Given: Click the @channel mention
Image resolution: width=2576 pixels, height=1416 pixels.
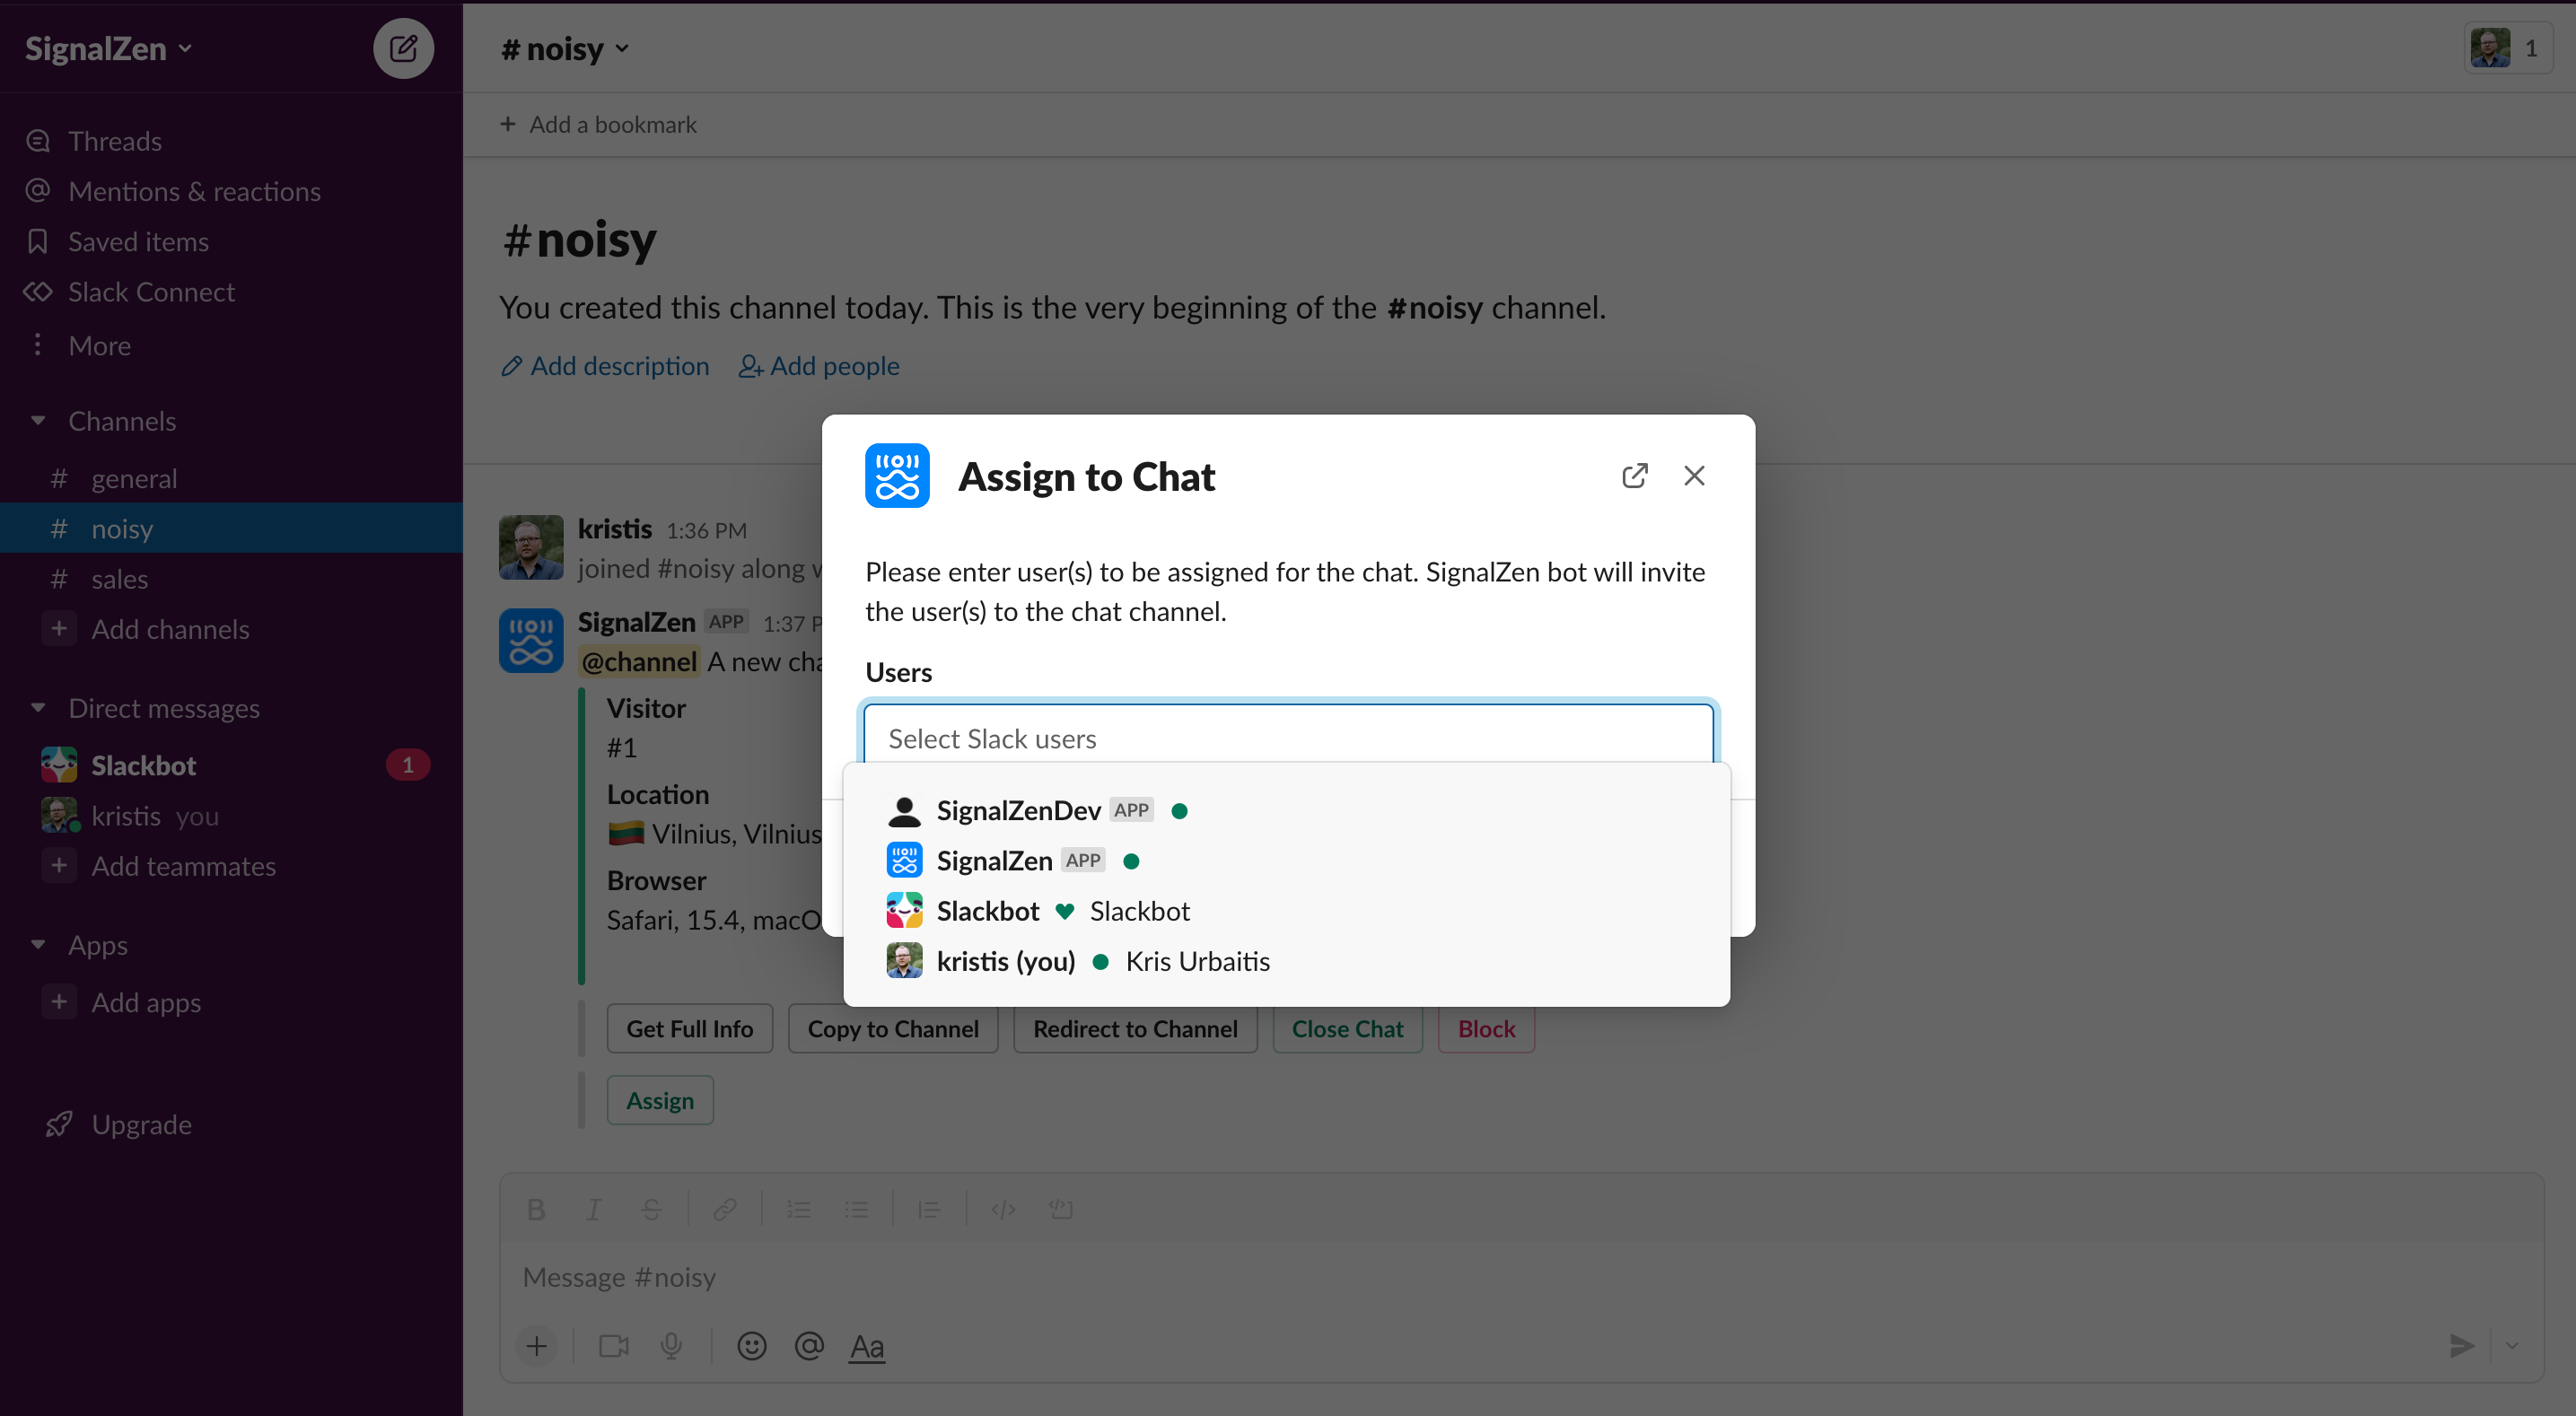Looking at the screenshot, I should pos(639,661).
